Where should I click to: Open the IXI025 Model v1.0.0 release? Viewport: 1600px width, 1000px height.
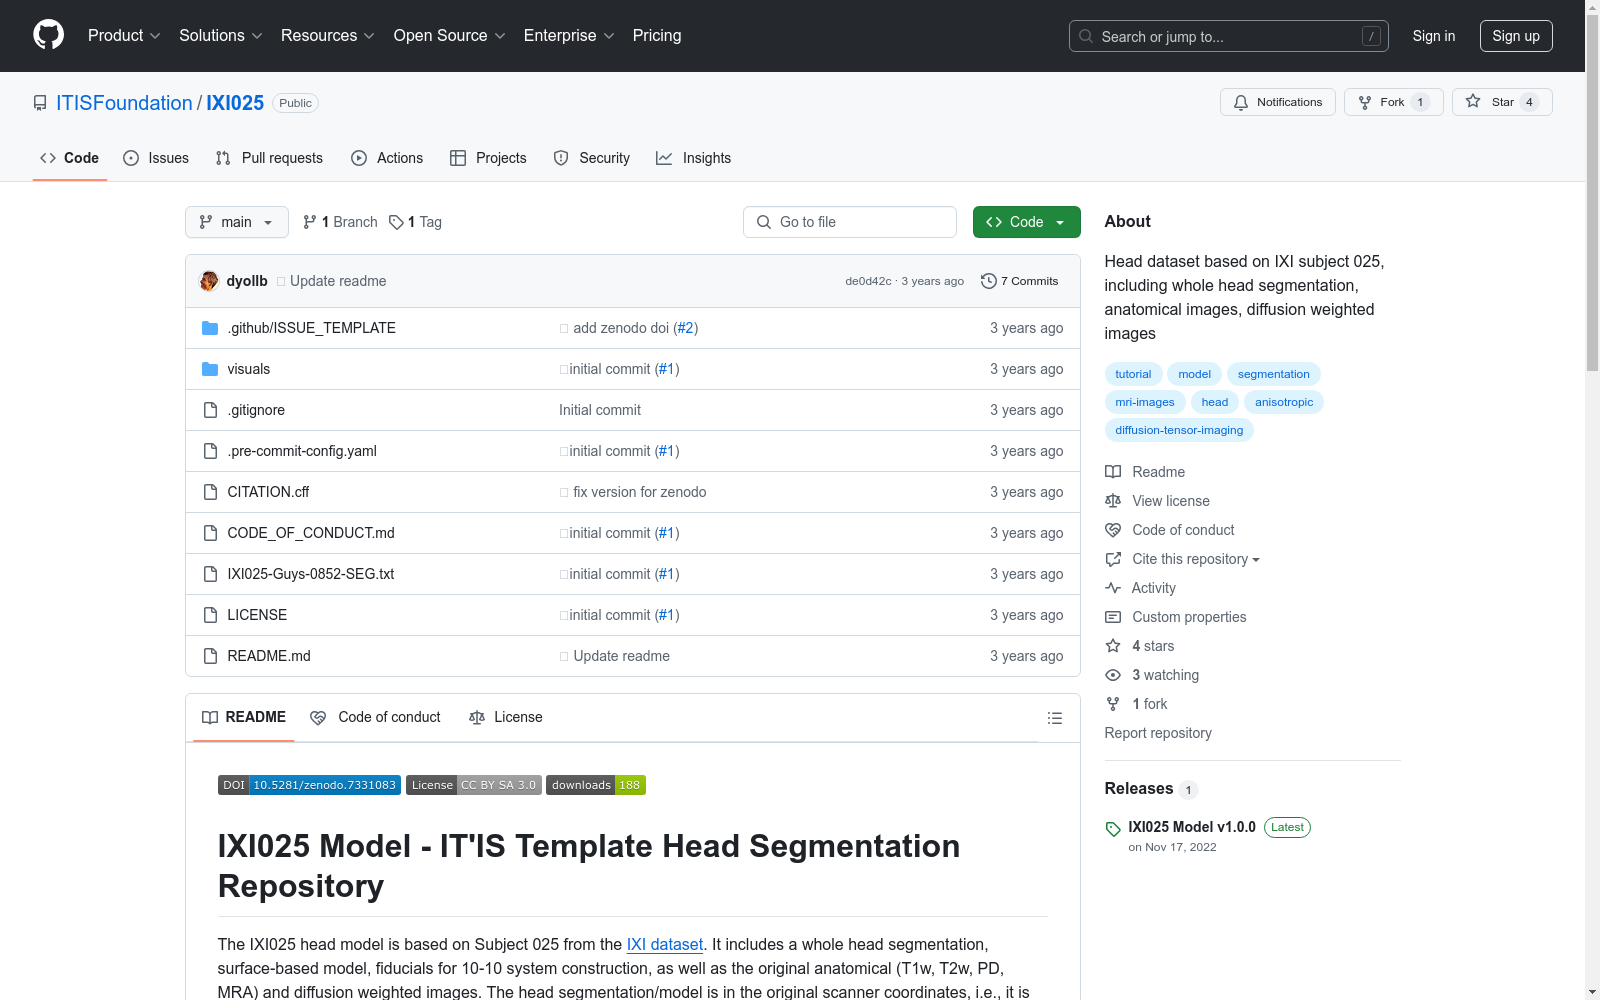(1192, 827)
